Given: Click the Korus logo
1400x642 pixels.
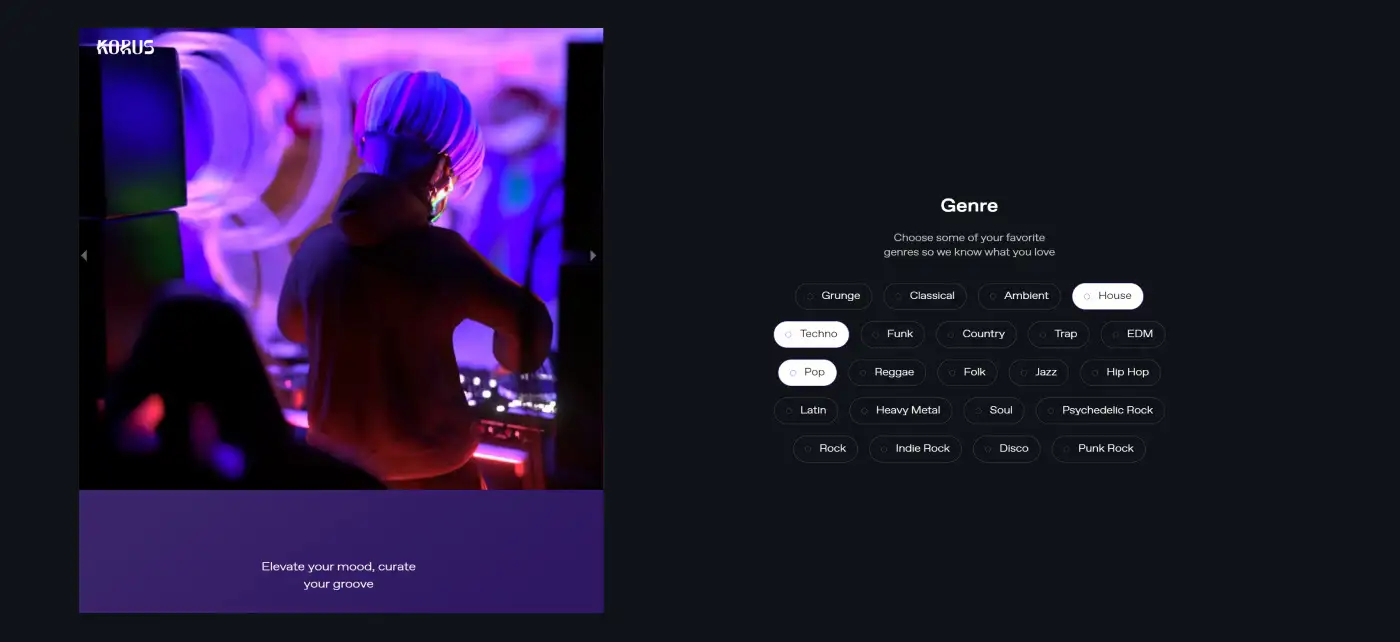Looking at the screenshot, I should [126, 47].
